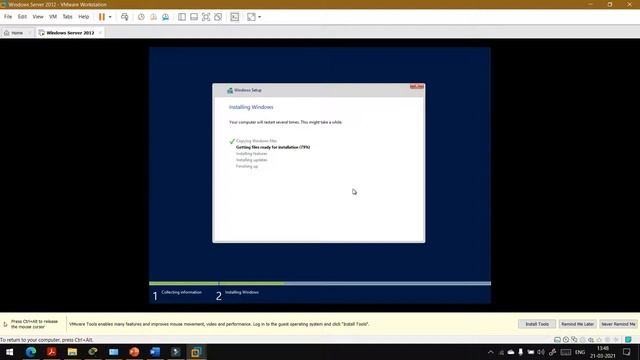The image size is (640, 360).
Task: Click Never Remind Me button
Action: (618, 324)
